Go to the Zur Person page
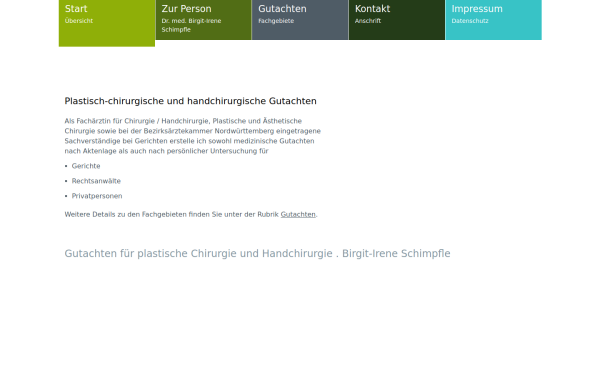The width and height of the screenshot is (600, 375). 204,20
